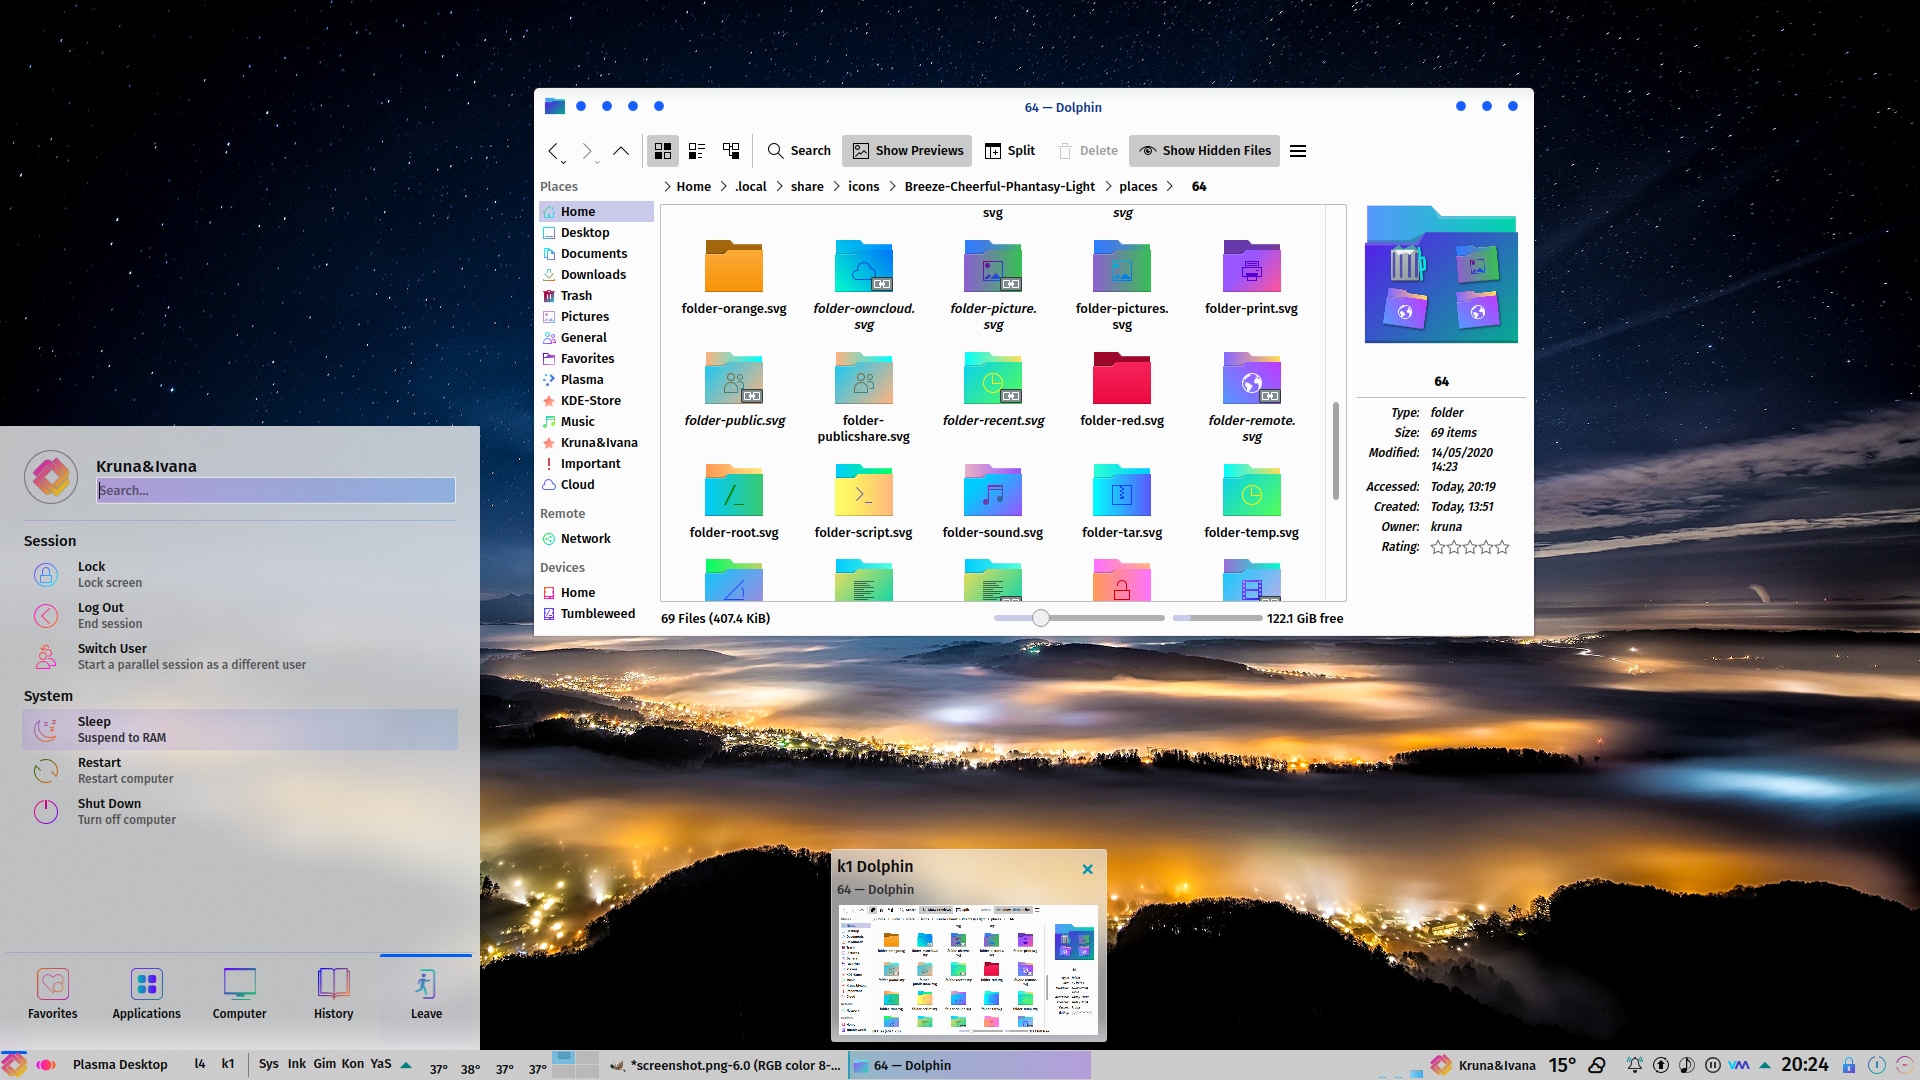Adjust the icon zoom slider handle
Viewport: 1920px width, 1080px height.
click(1041, 618)
